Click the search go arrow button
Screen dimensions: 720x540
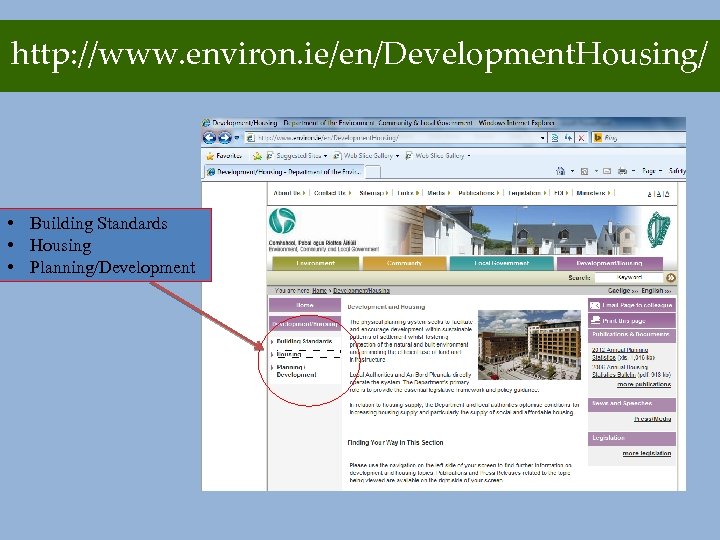(671, 277)
